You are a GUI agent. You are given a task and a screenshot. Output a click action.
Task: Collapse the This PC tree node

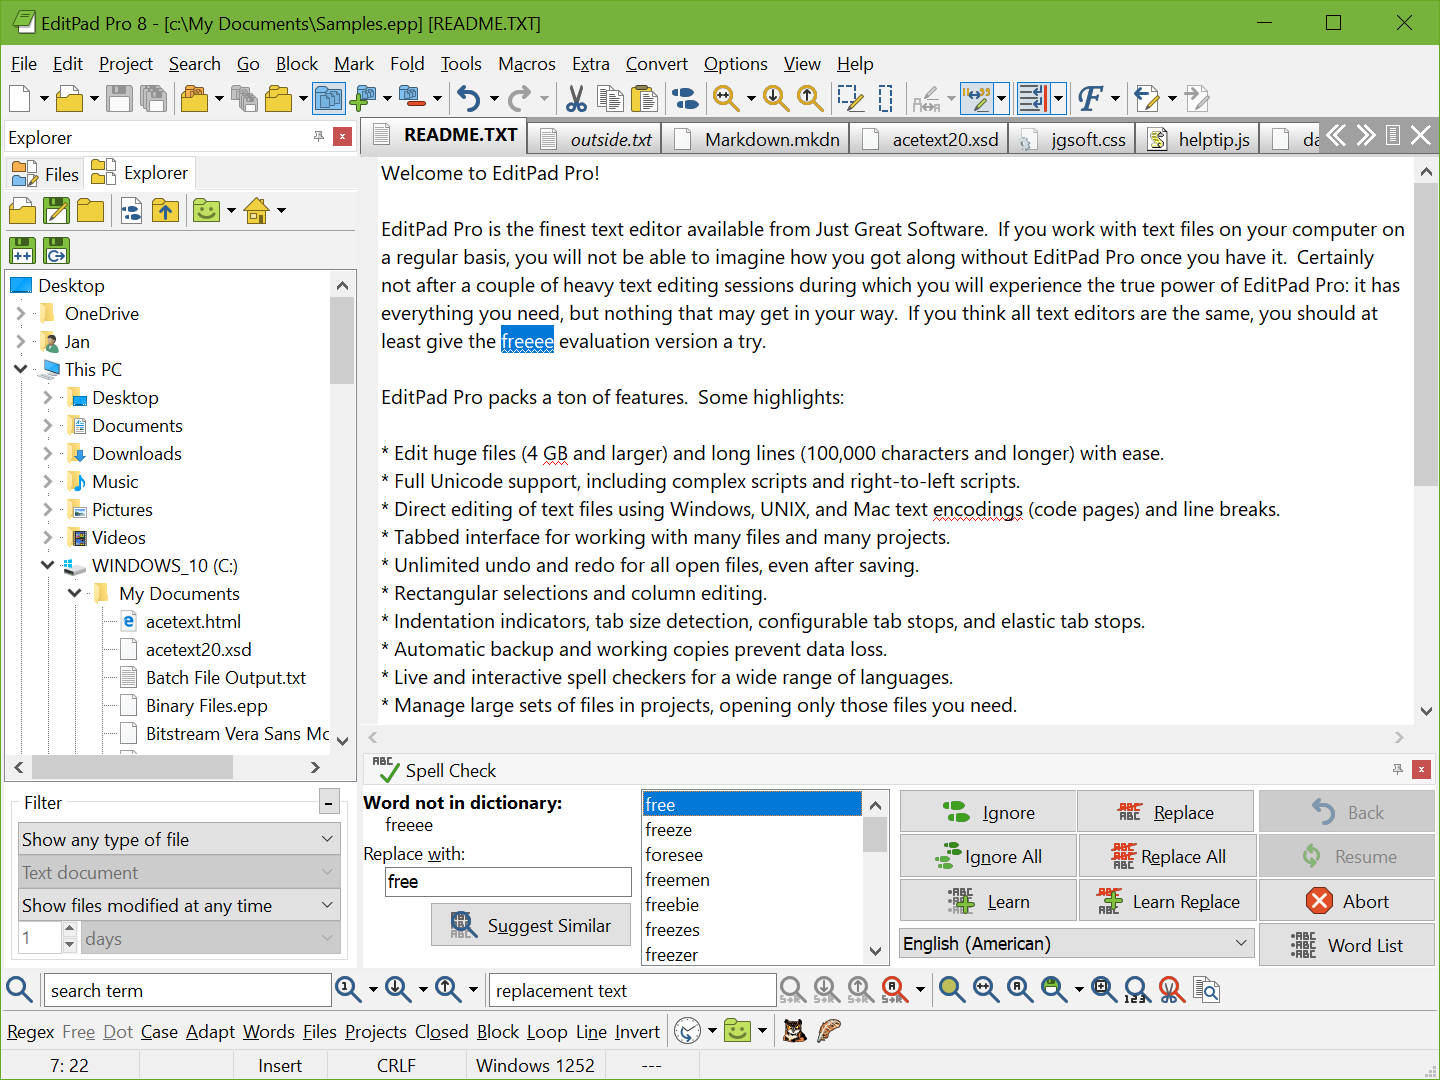pos(21,369)
